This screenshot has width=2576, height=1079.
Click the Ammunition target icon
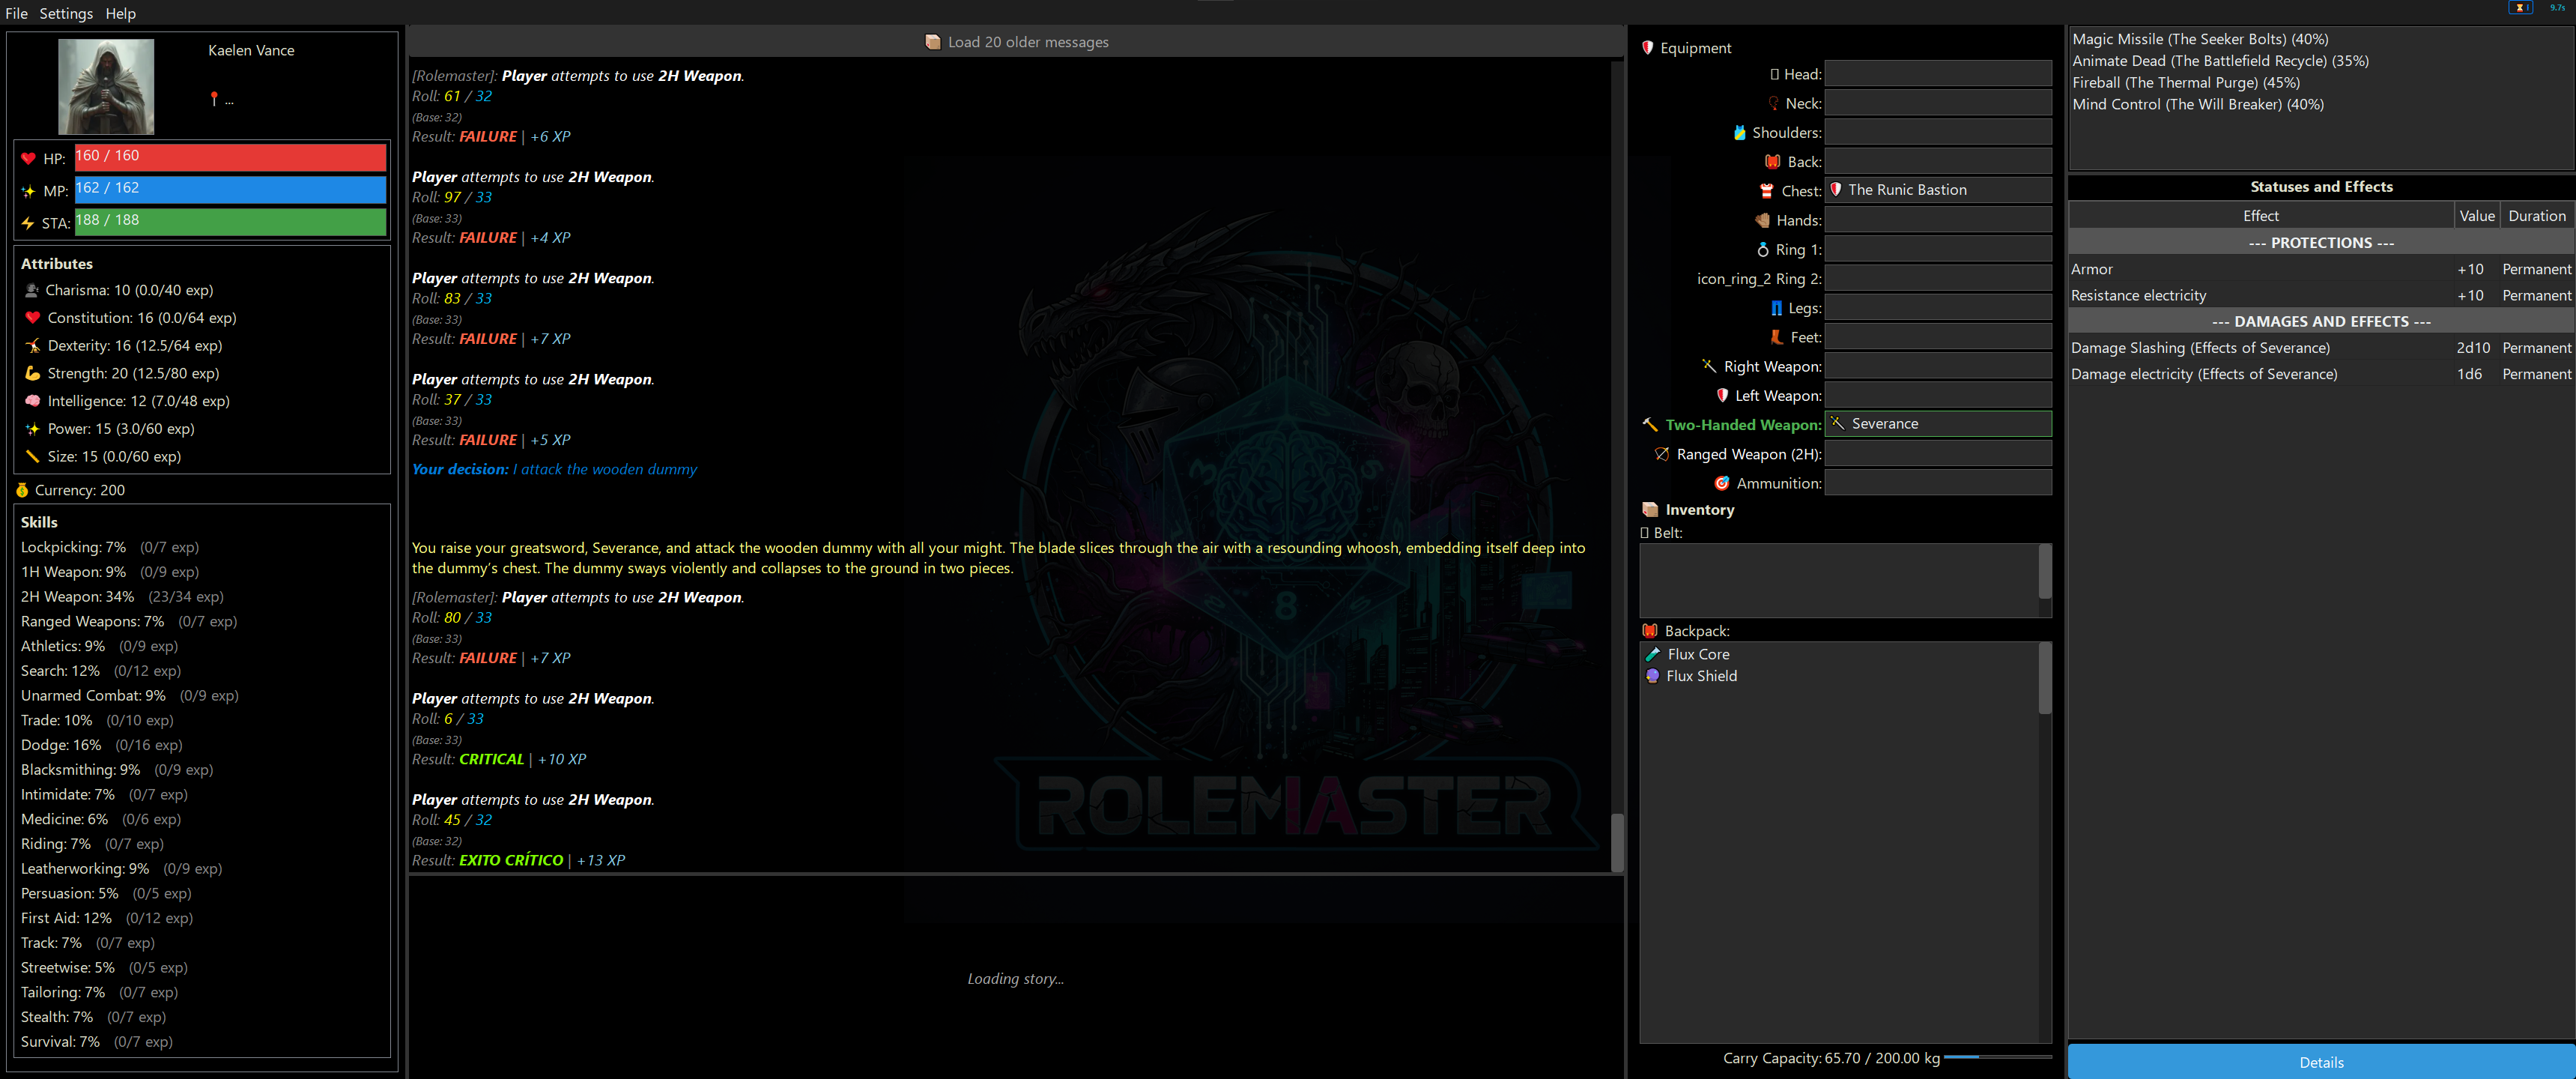coord(1722,483)
